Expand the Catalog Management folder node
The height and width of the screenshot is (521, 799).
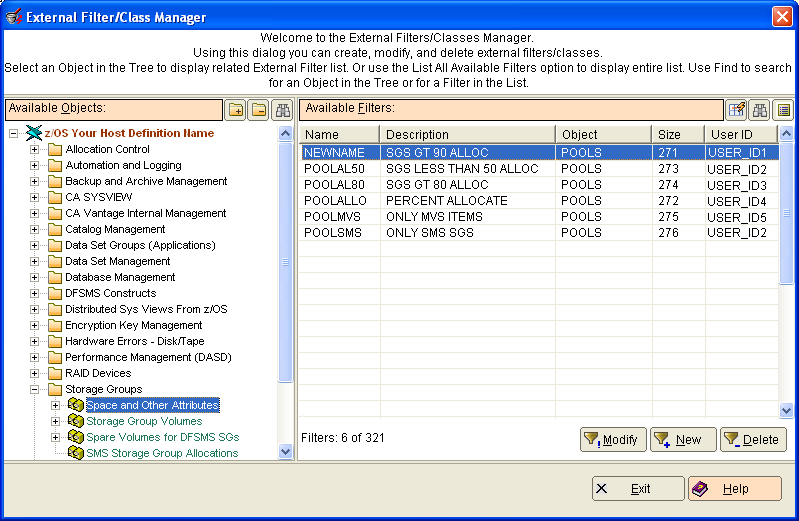35,230
